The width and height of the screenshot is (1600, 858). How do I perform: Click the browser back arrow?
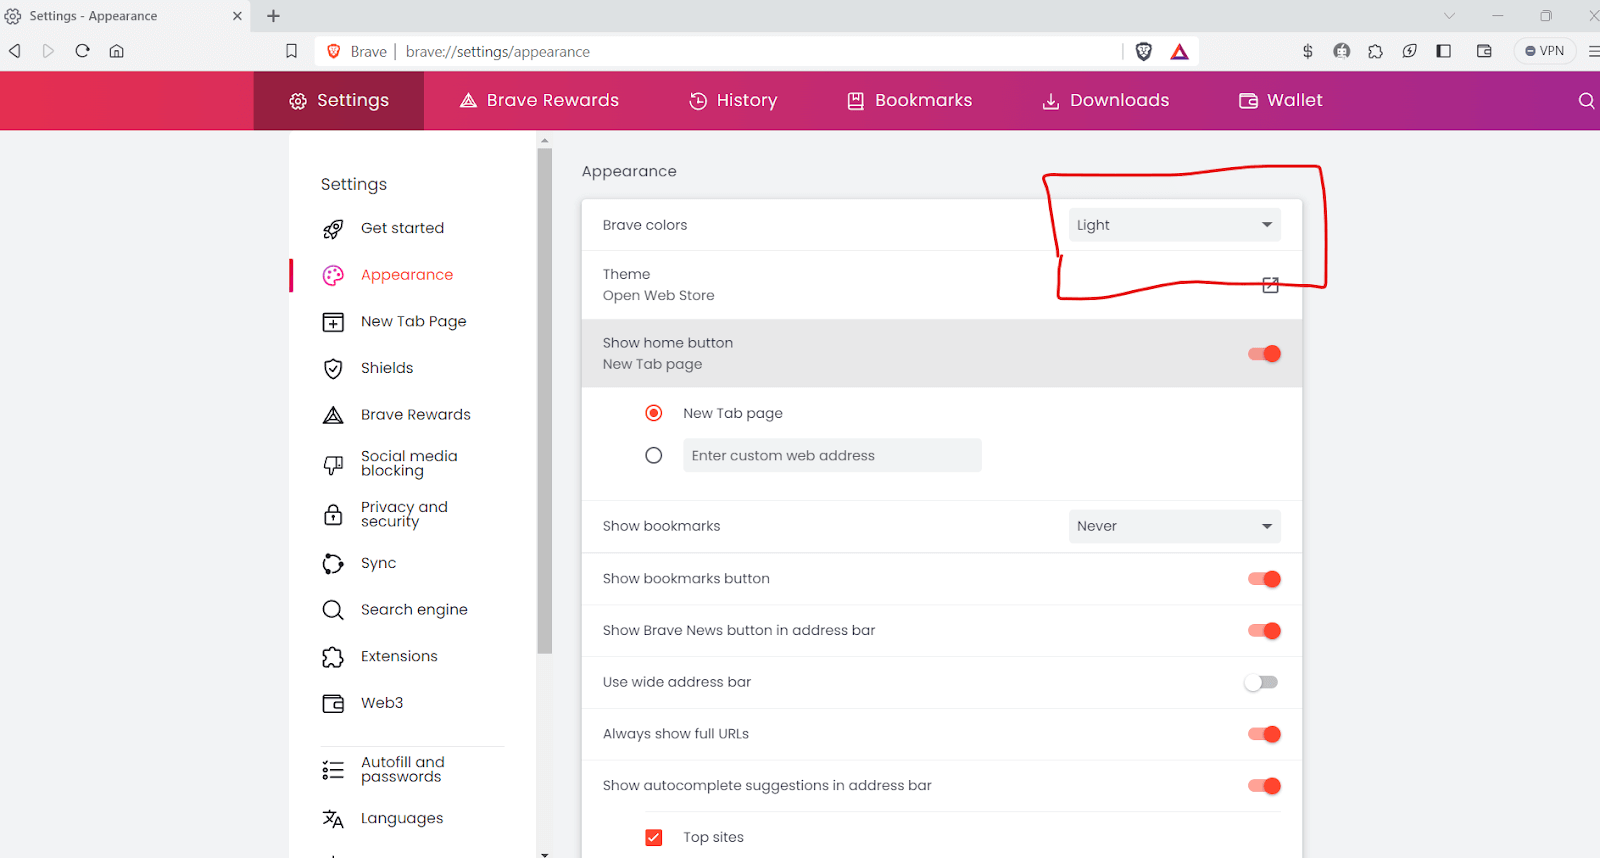(x=15, y=51)
